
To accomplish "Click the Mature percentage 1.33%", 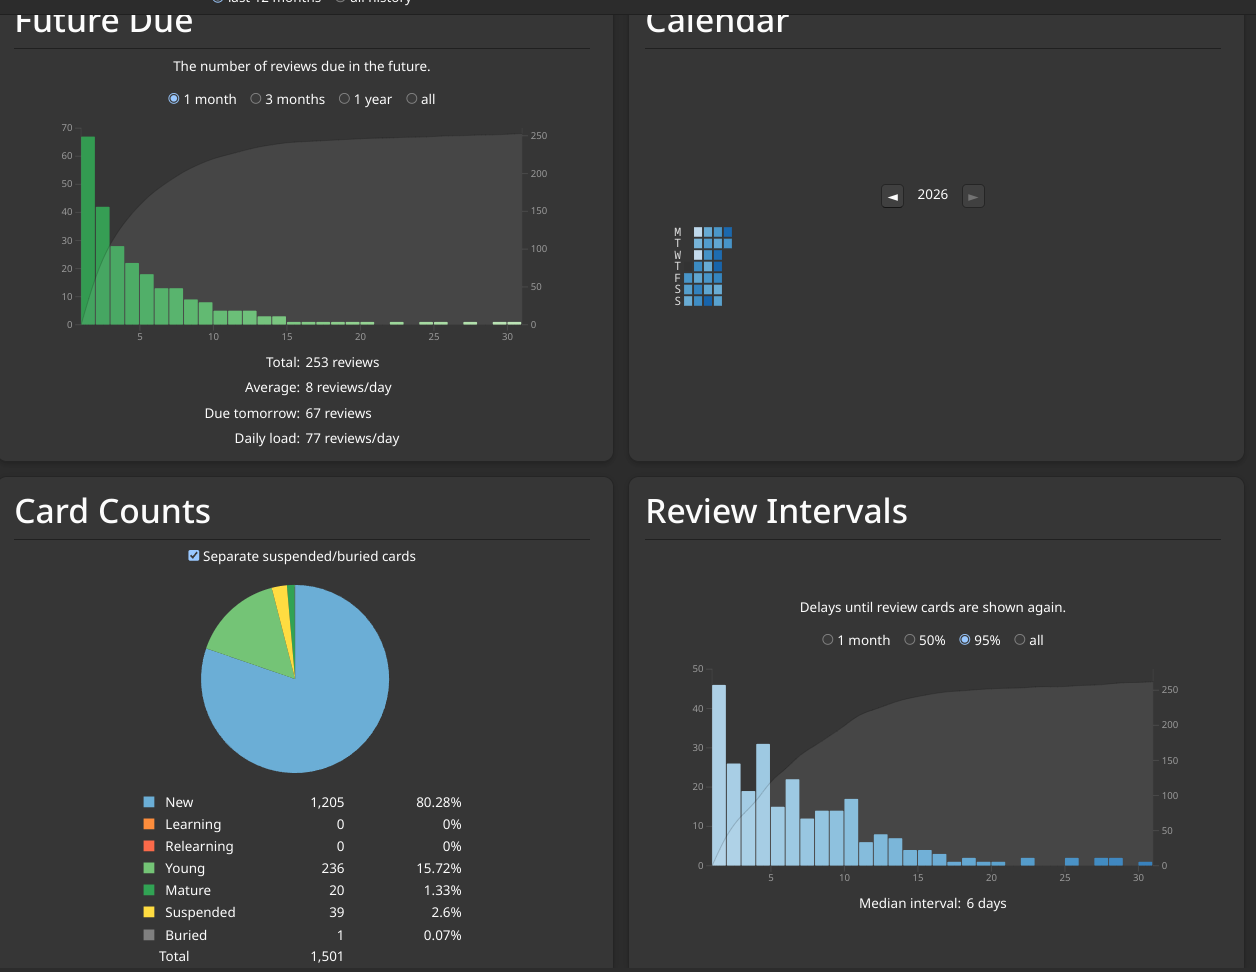I will click(x=442, y=890).
